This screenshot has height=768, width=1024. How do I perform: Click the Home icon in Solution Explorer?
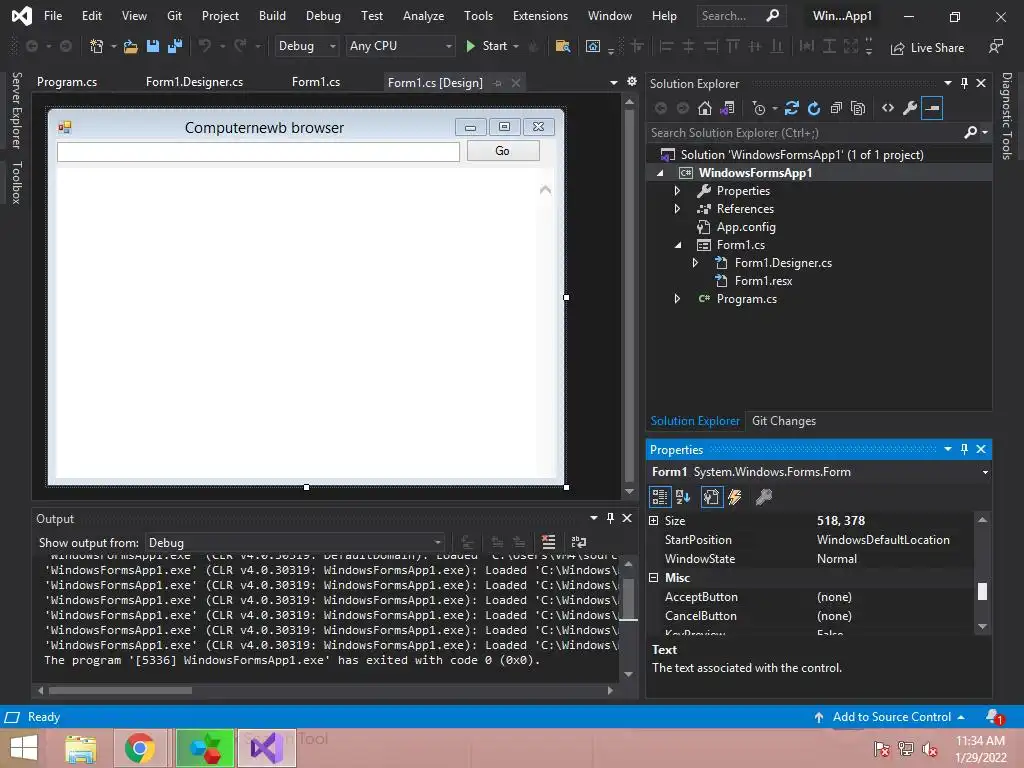[x=705, y=108]
